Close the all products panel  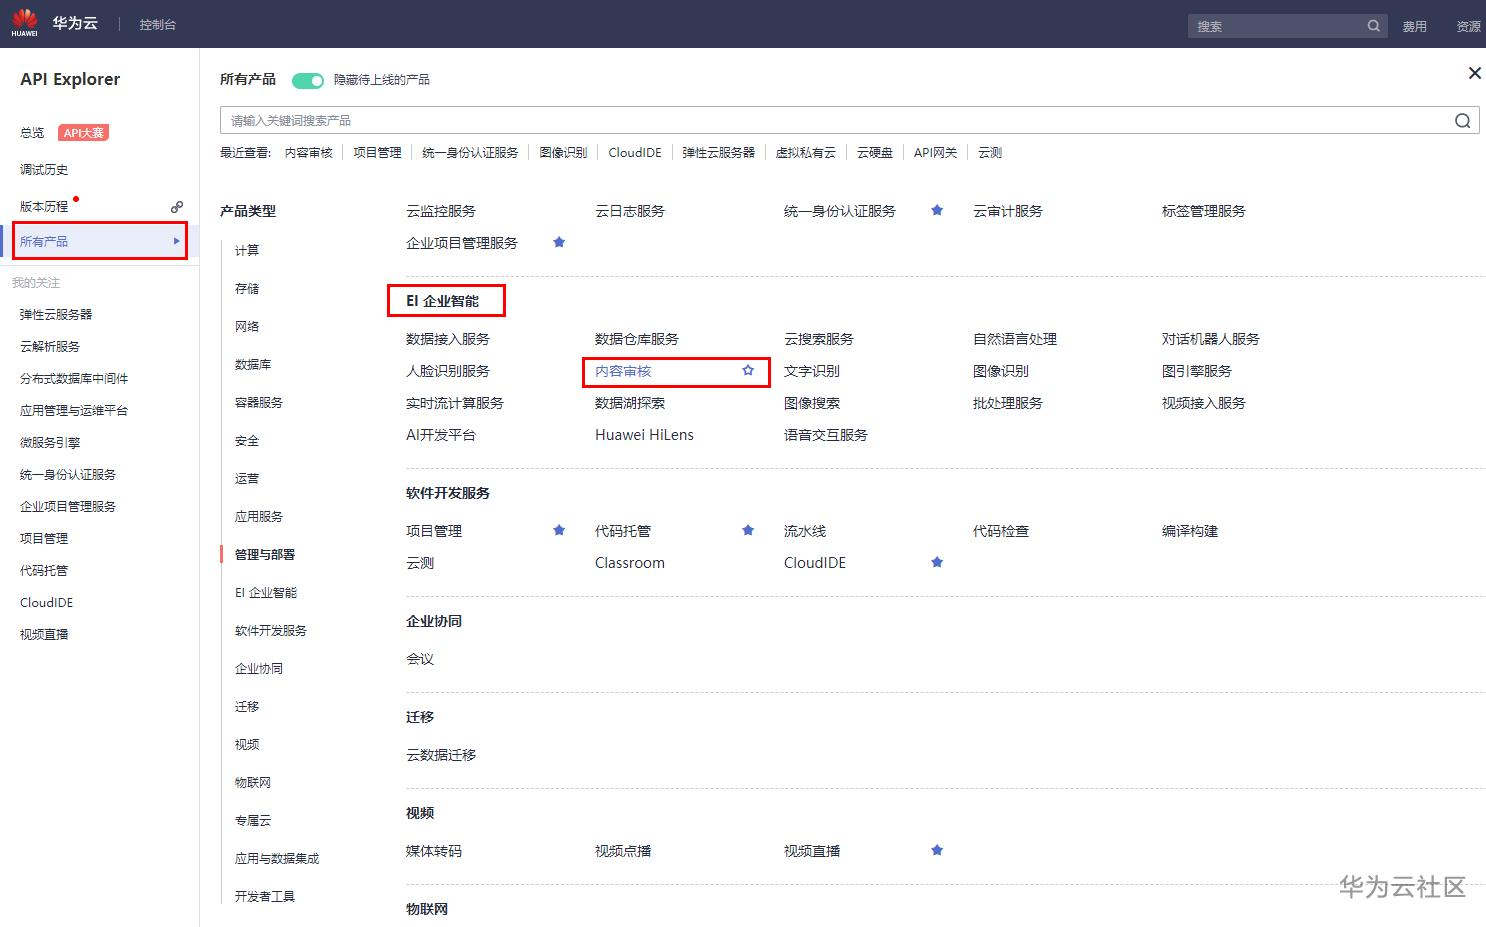click(x=1474, y=73)
